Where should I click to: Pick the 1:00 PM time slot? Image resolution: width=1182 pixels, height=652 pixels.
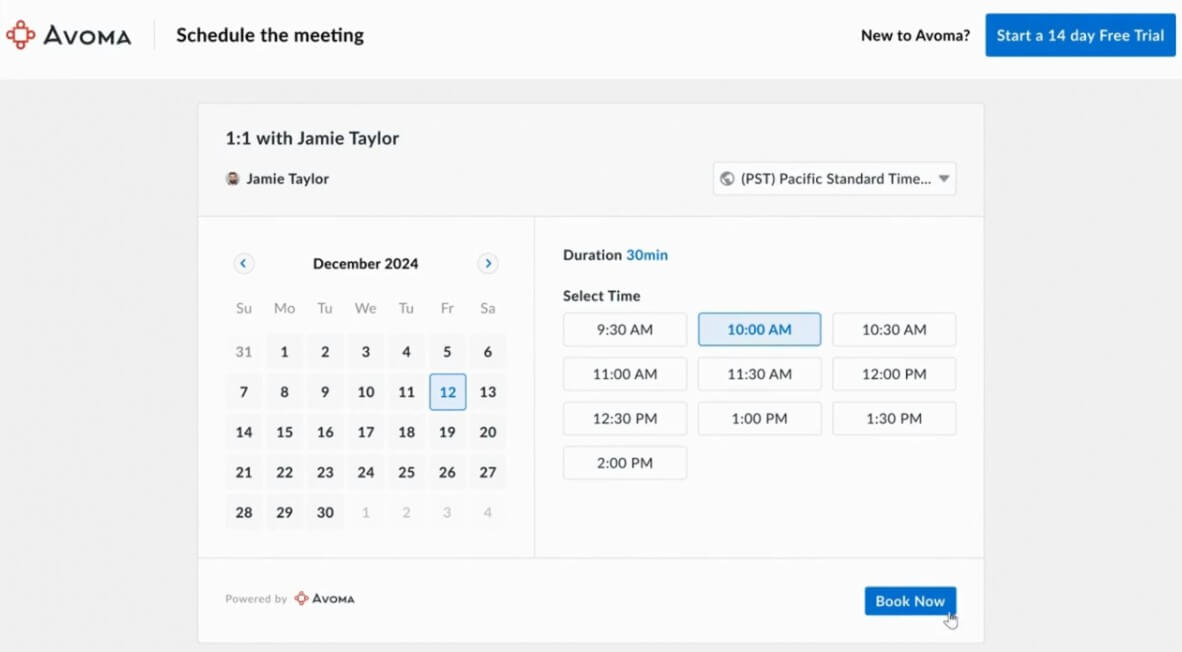[759, 418]
